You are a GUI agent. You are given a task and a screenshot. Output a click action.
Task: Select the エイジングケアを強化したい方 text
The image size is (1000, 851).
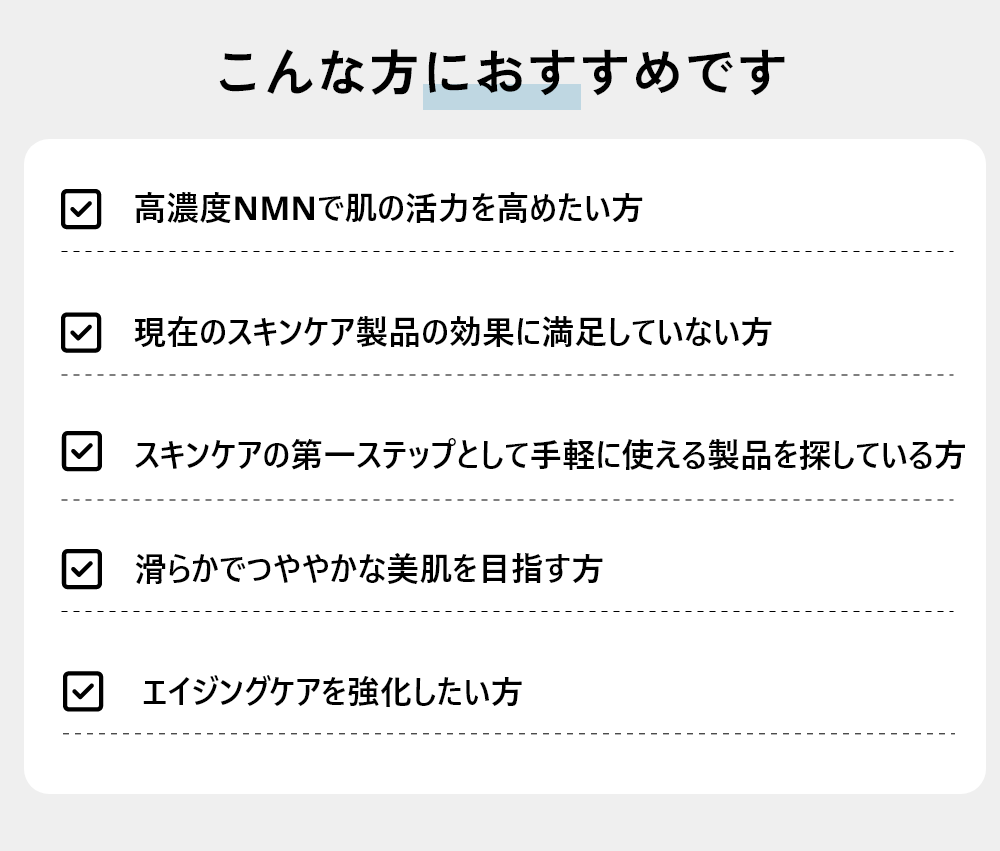tap(332, 691)
